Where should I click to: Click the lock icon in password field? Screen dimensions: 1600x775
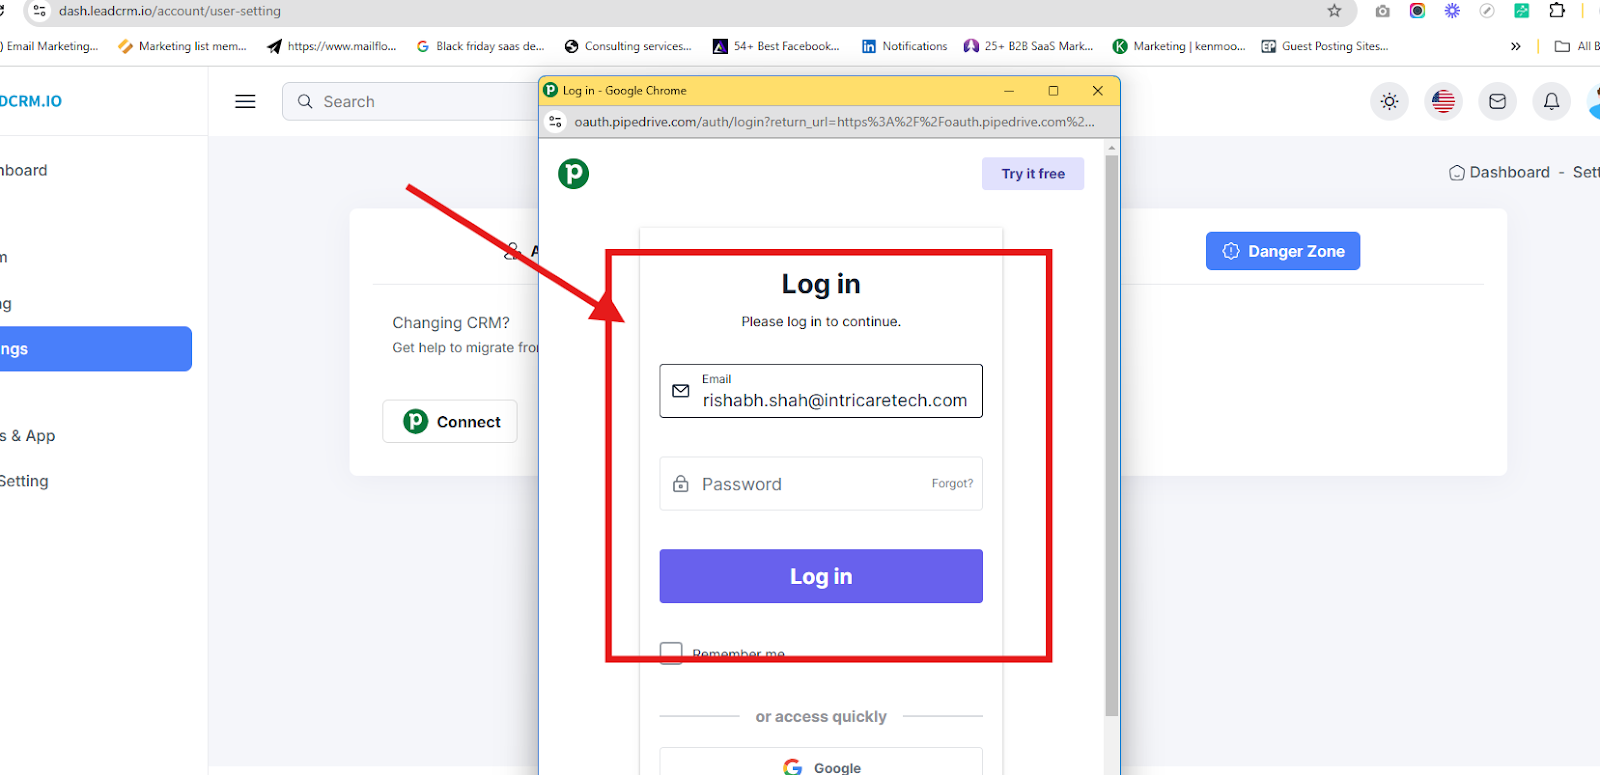[681, 484]
